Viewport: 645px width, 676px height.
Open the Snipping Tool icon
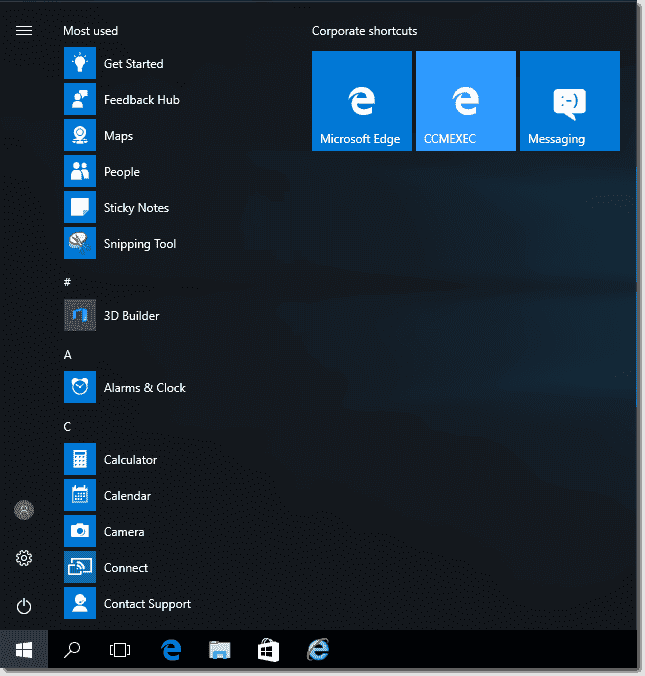click(80, 244)
